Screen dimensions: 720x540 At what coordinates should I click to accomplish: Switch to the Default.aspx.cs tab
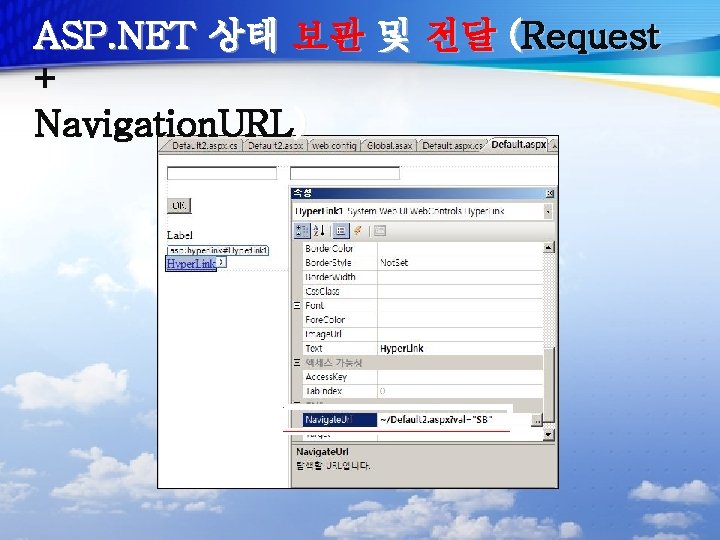[452, 146]
